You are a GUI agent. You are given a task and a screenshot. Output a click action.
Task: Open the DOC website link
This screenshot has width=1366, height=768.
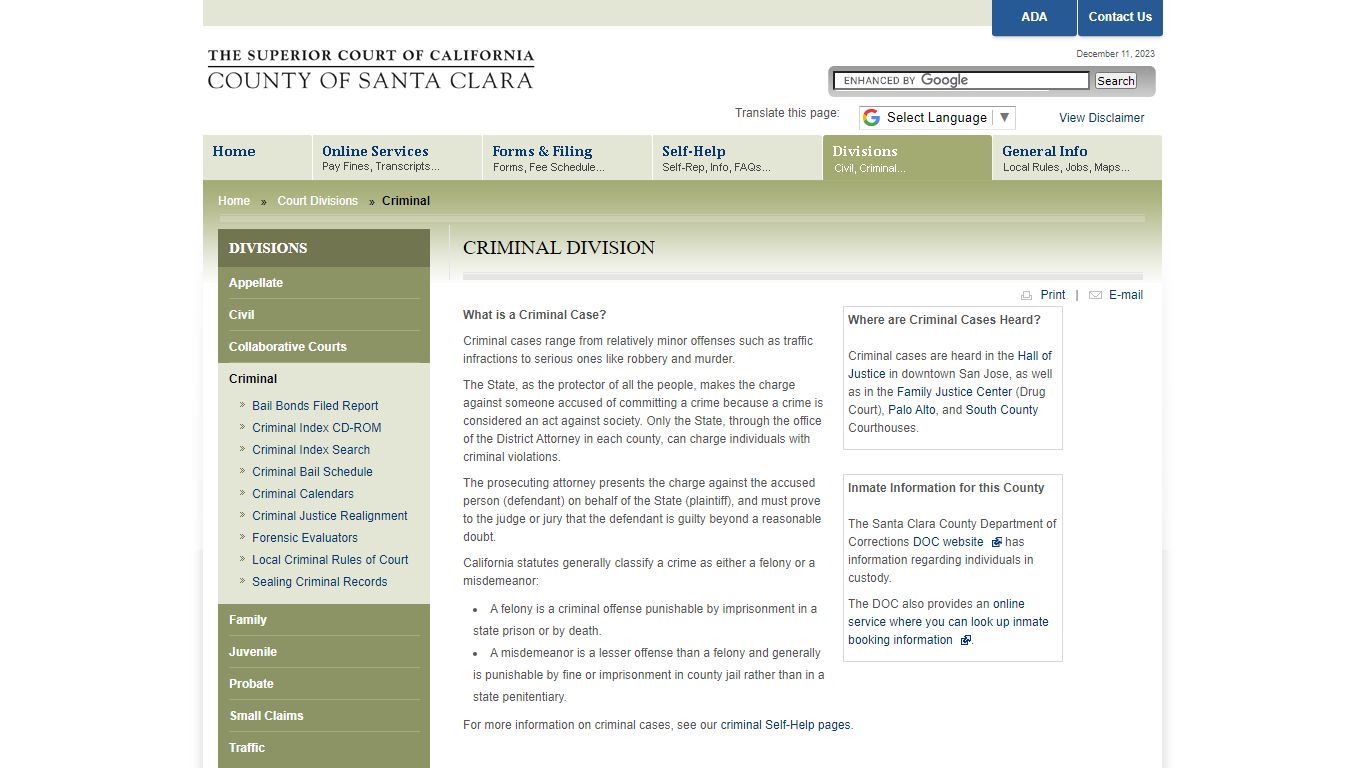pyautogui.click(x=948, y=542)
